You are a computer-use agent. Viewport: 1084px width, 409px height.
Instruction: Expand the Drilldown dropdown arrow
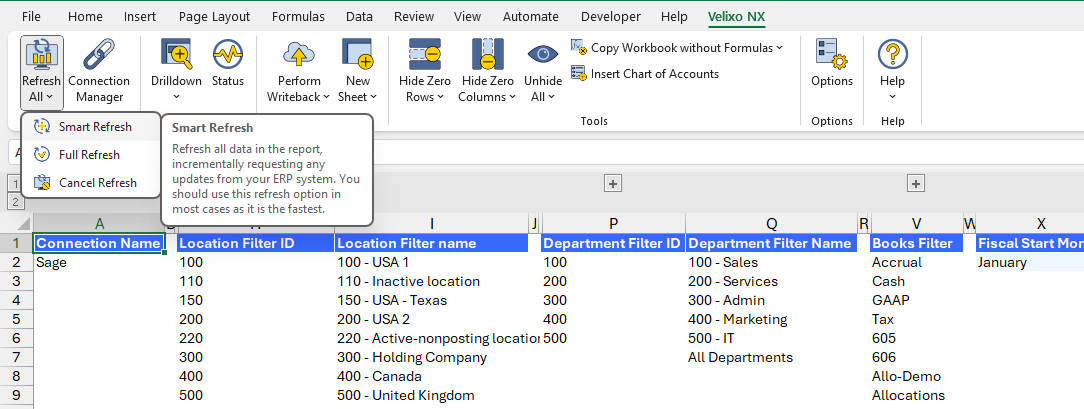coord(176,97)
